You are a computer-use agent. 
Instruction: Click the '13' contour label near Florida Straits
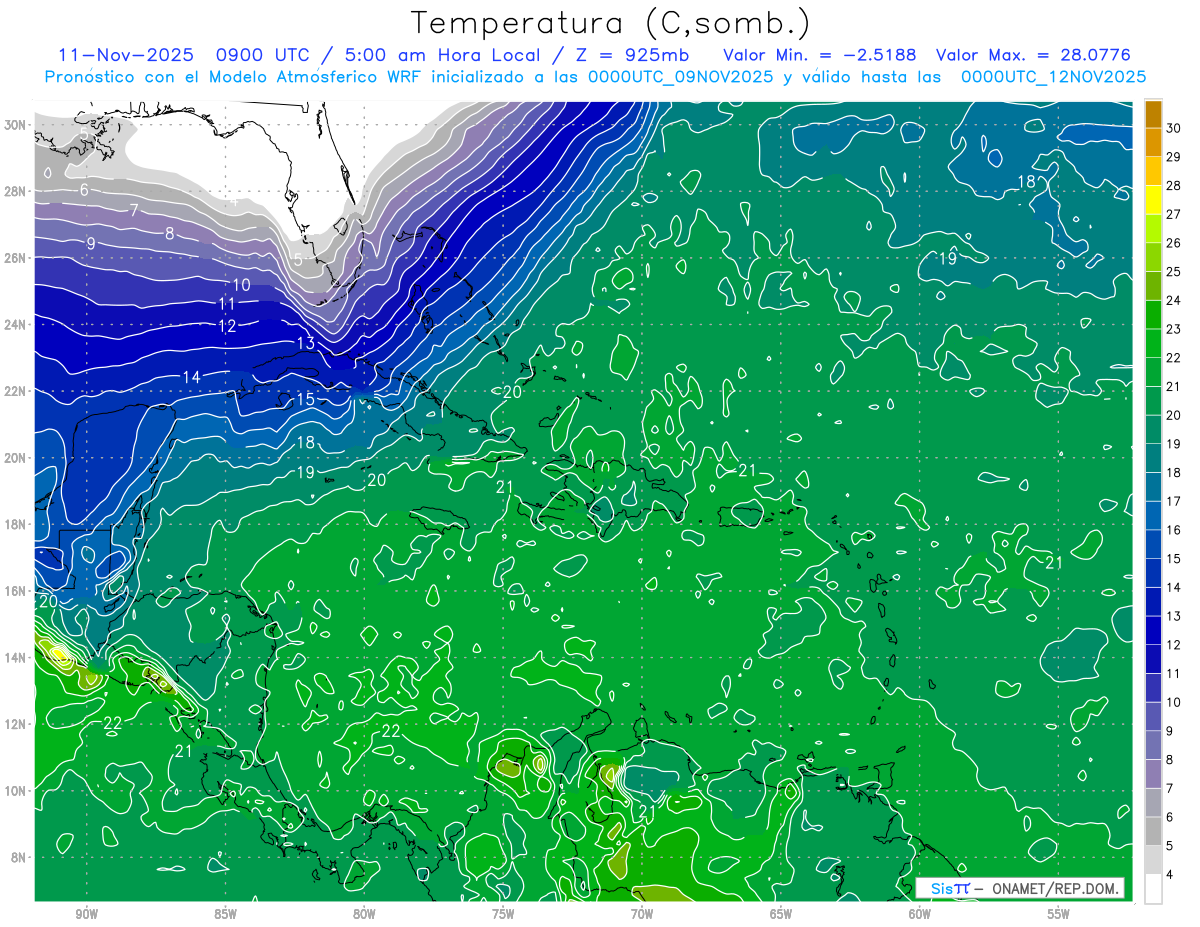tap(306, 343)
